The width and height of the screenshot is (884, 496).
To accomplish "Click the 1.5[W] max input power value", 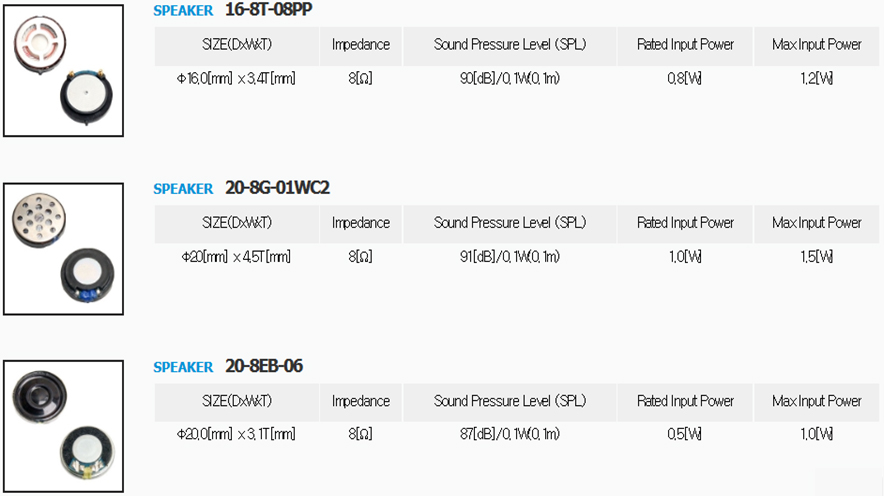I will click(816, 257).
